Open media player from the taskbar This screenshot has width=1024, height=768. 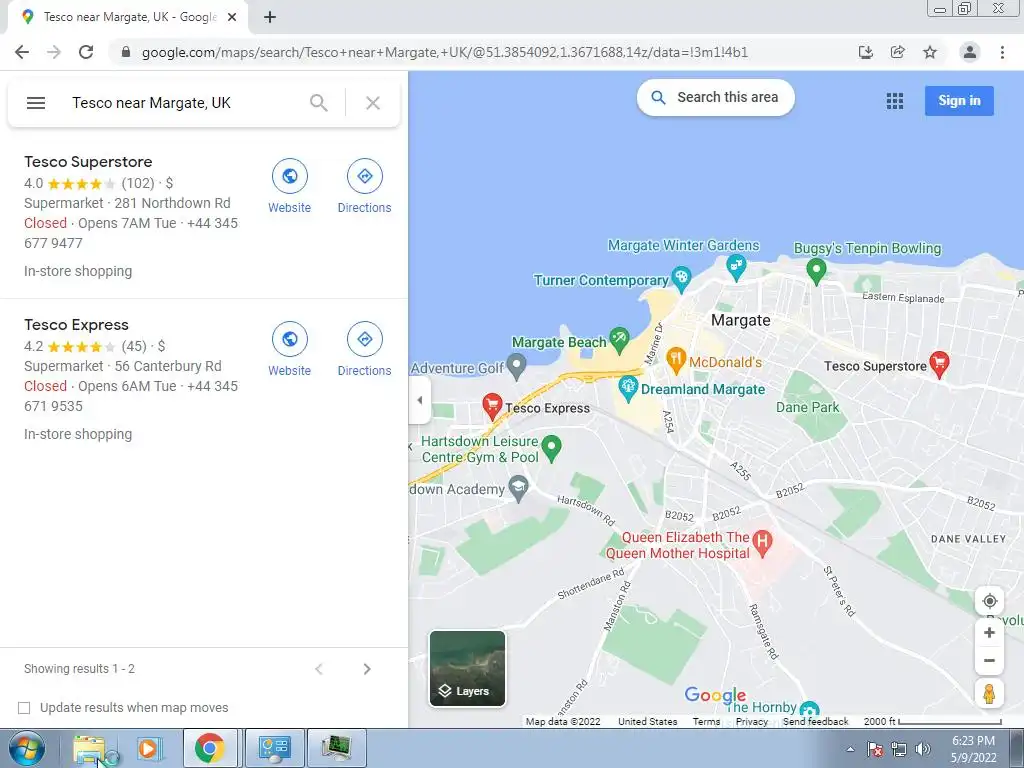(149, 748)
